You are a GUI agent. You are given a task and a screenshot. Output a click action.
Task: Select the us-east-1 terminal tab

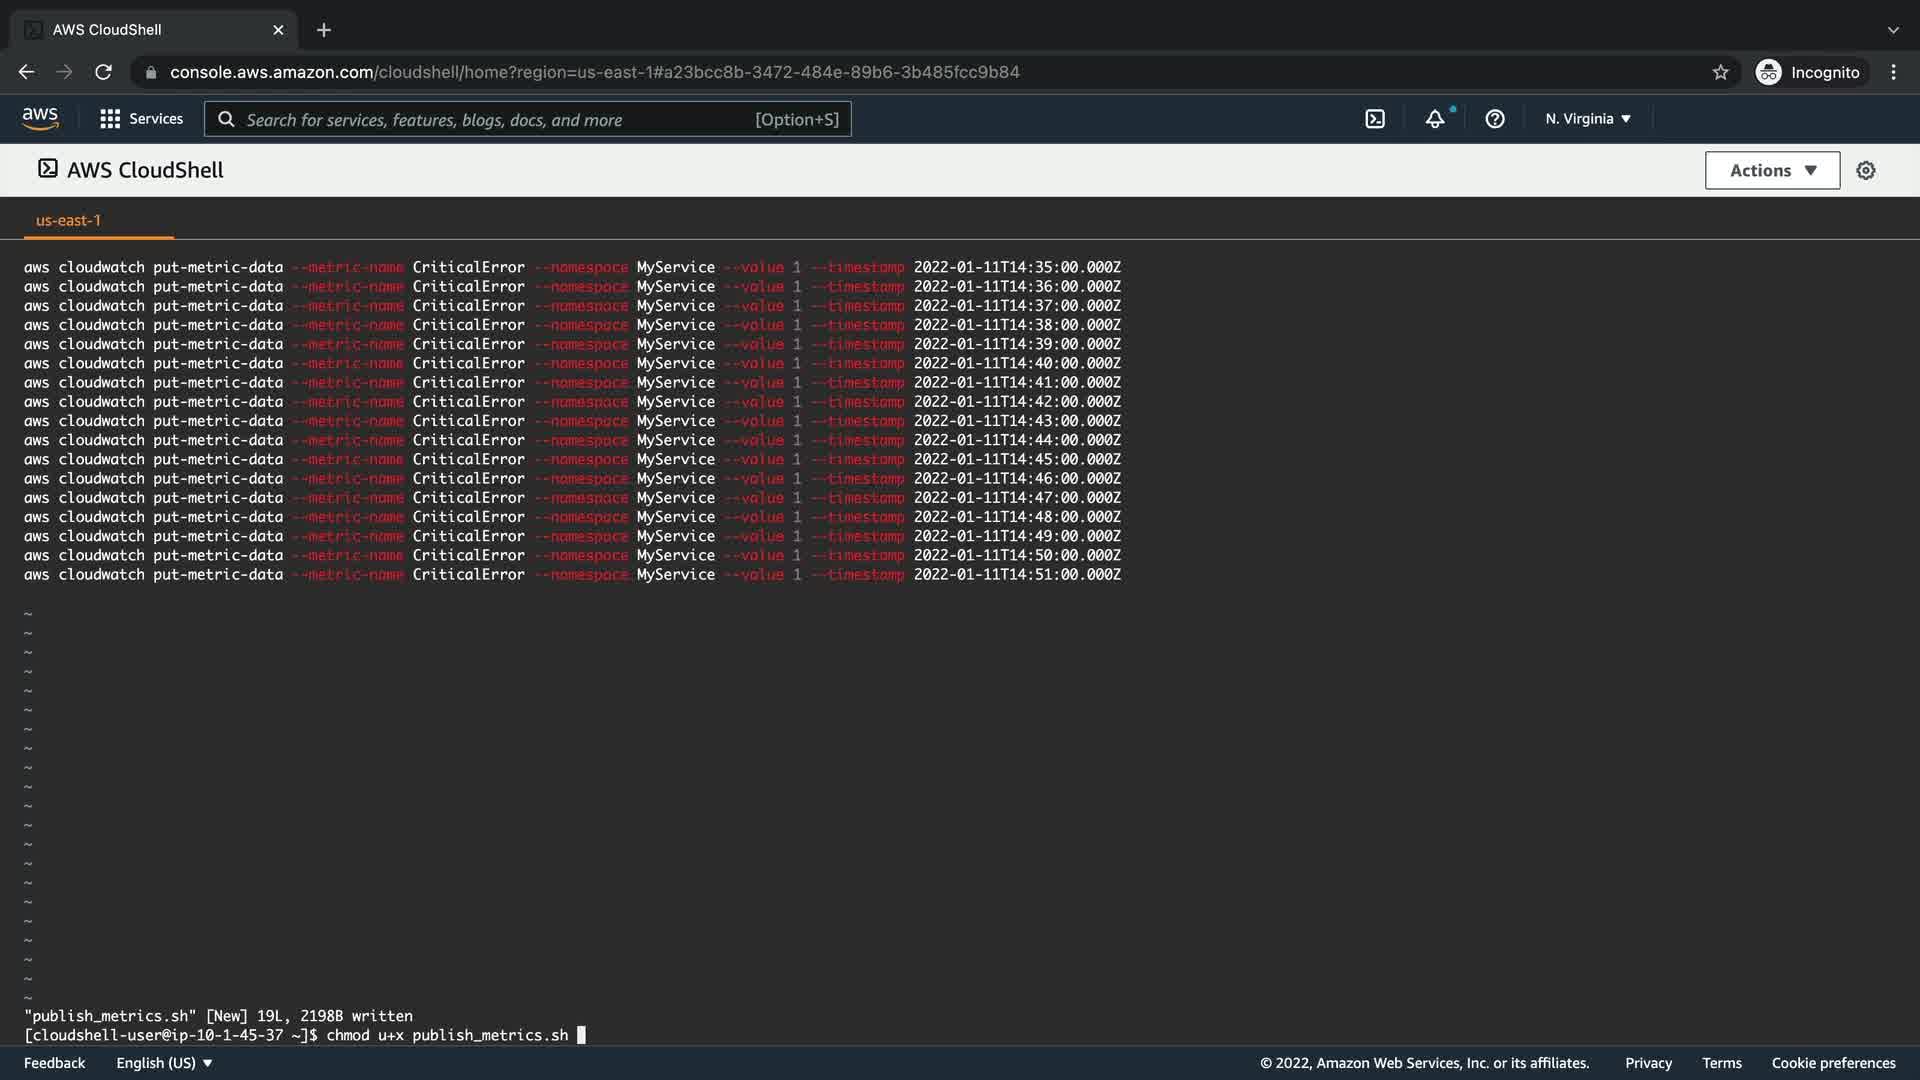68,220
